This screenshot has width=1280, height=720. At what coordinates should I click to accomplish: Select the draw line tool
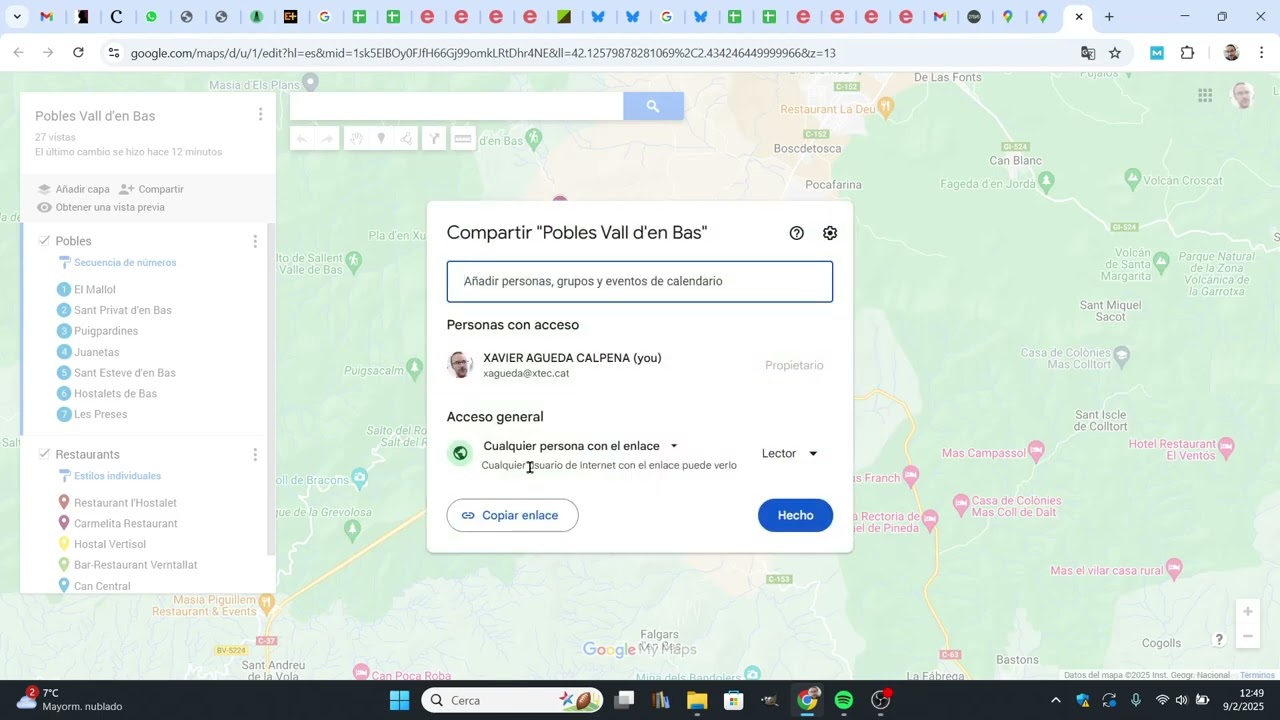[406, 139]
